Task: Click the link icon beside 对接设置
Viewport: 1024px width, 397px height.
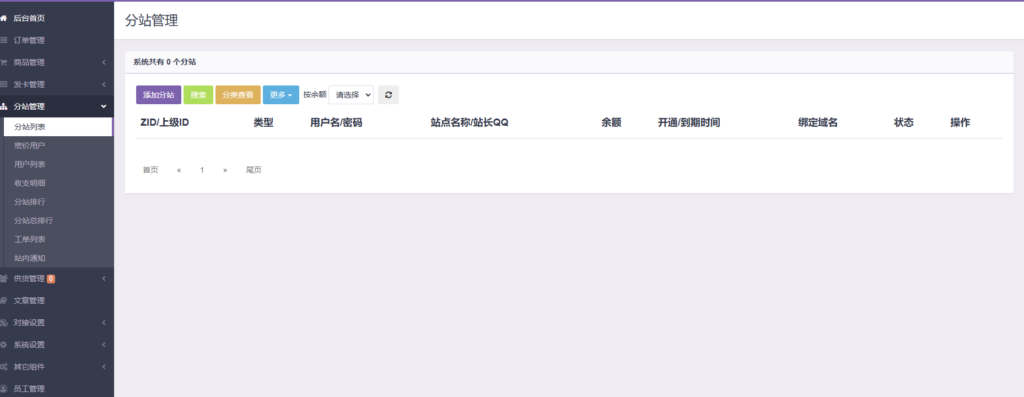Action: tap(3, 323)
